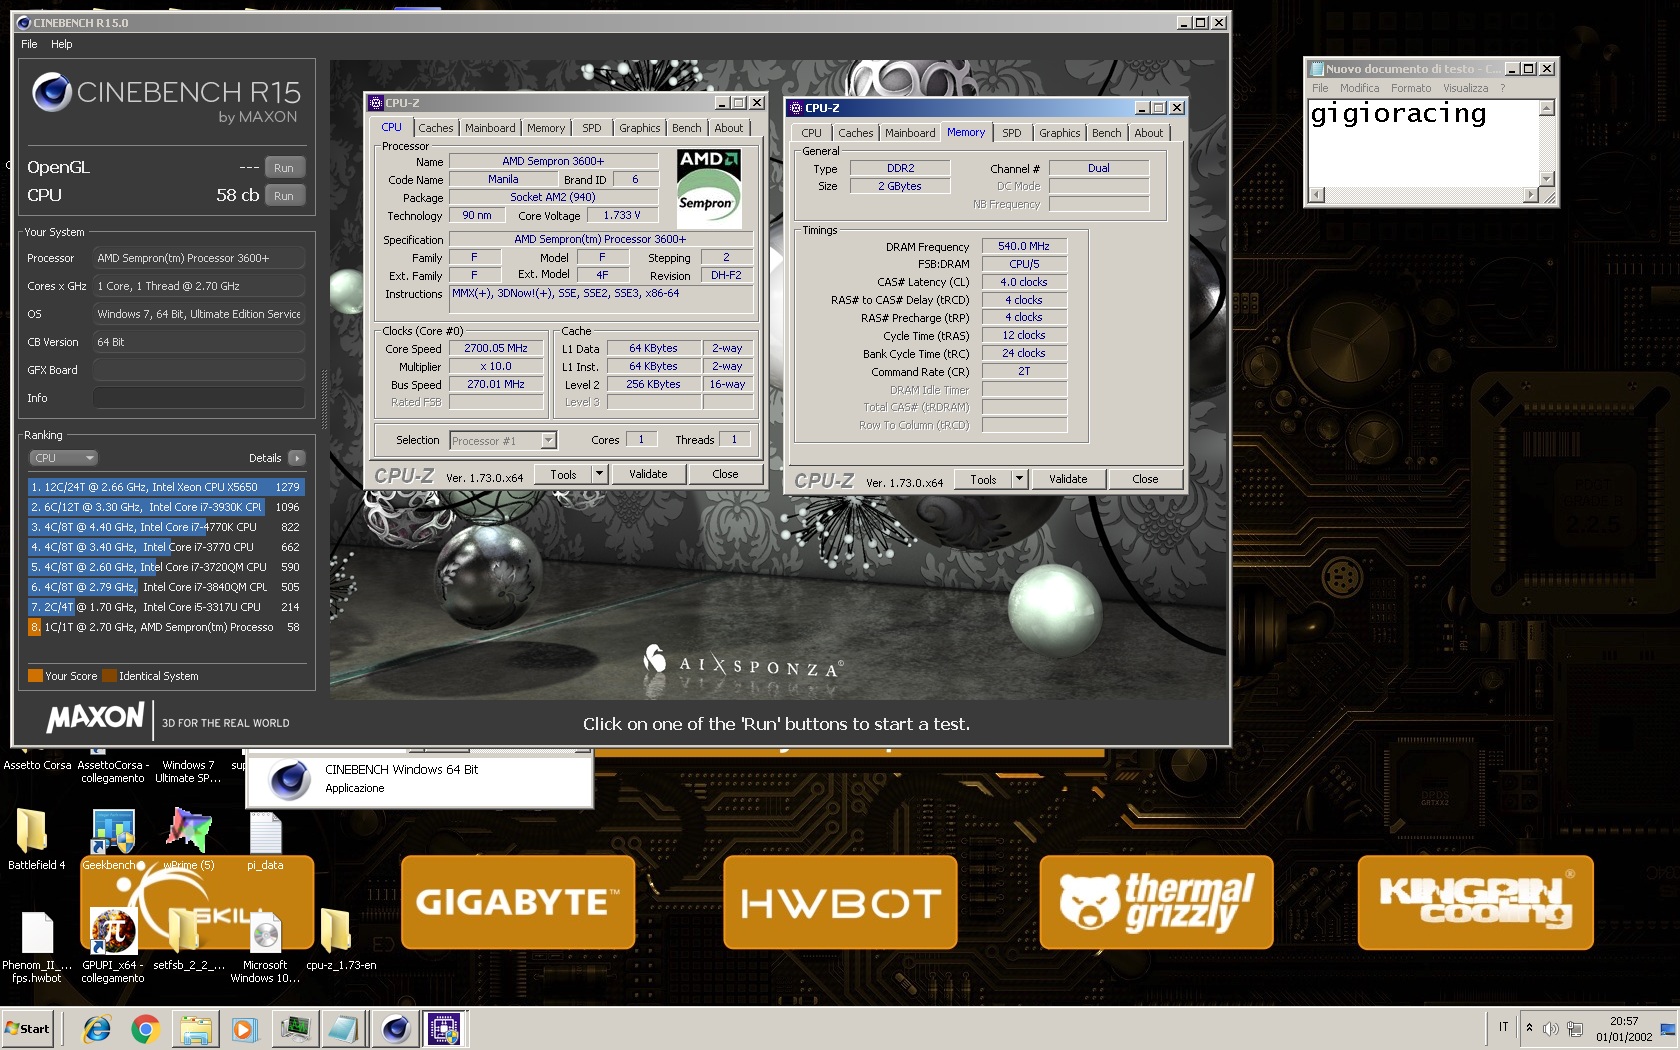The image size is (1680, 1050).
Task: Open pi_data text file on desktop
Action: [265, 833]
